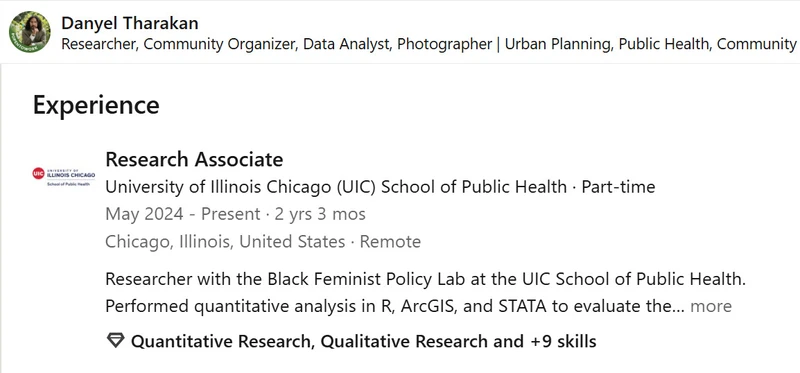The image size is (800, 373).
Task: Click the Remote work type label
Action: pos(390,241)
